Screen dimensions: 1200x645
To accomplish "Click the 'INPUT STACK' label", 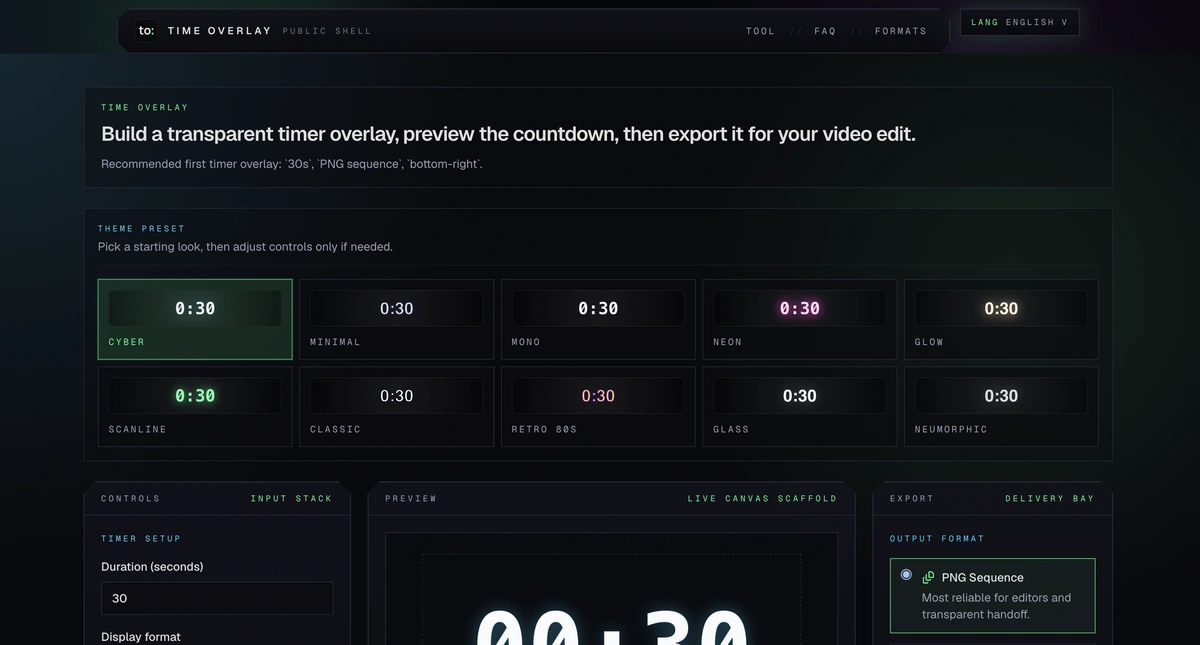I will (291, 498).
